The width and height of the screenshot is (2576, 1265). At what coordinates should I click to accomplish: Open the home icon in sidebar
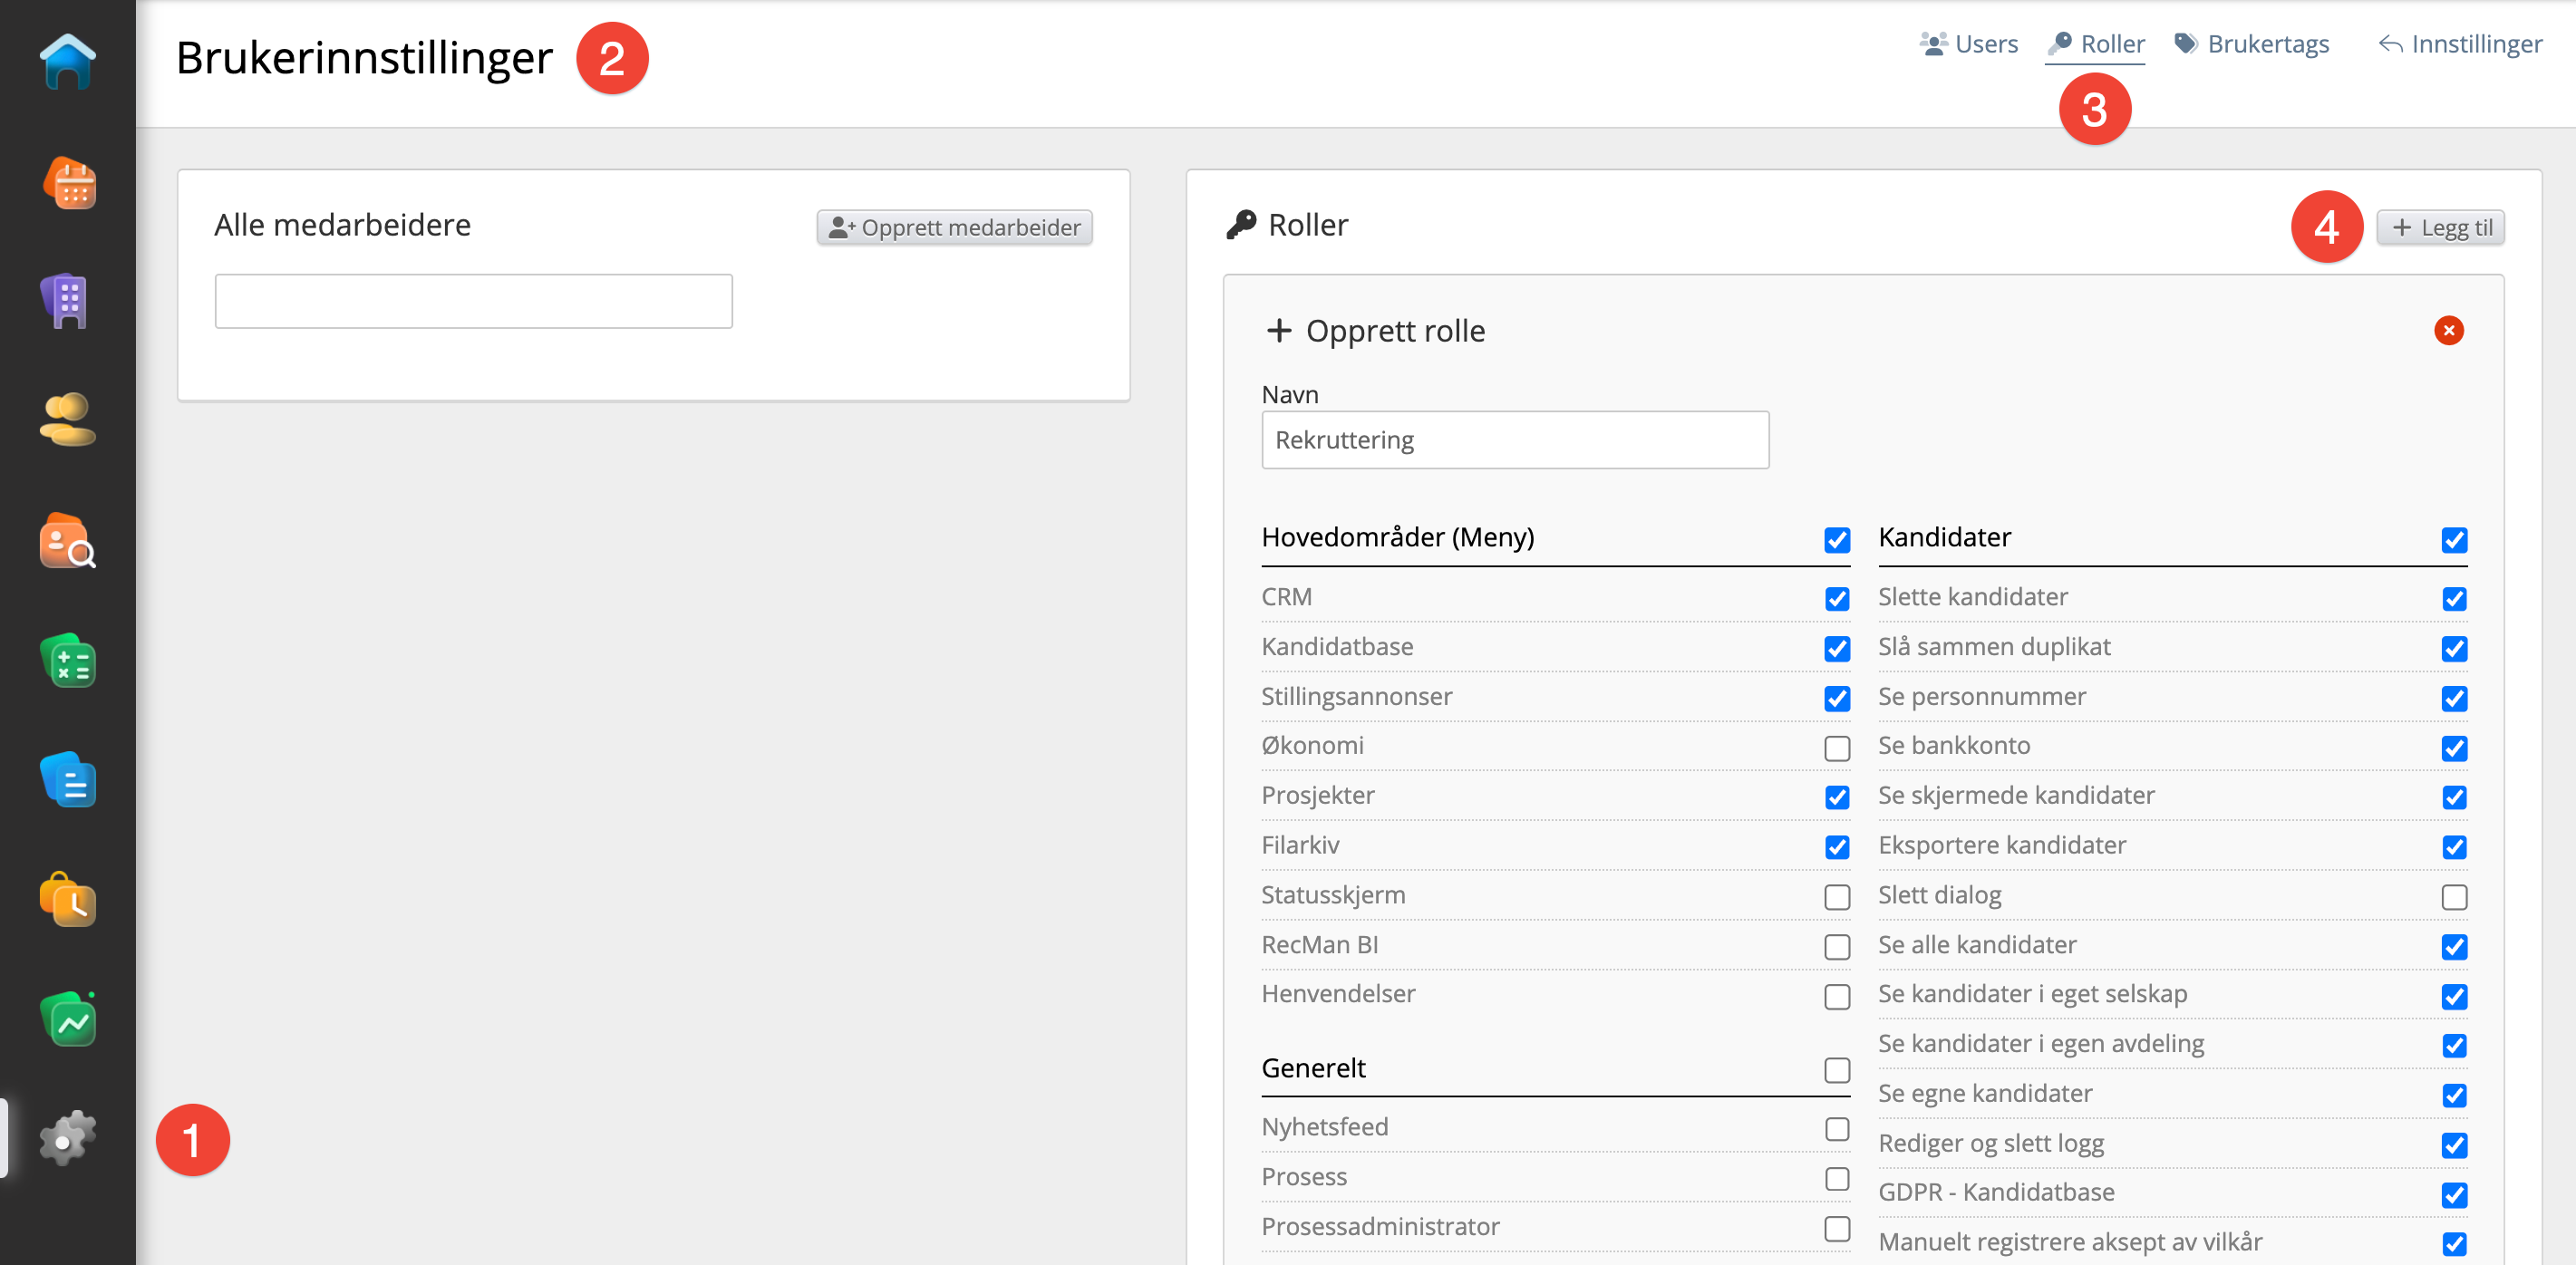pyautogui.click(x=68, y=62)
